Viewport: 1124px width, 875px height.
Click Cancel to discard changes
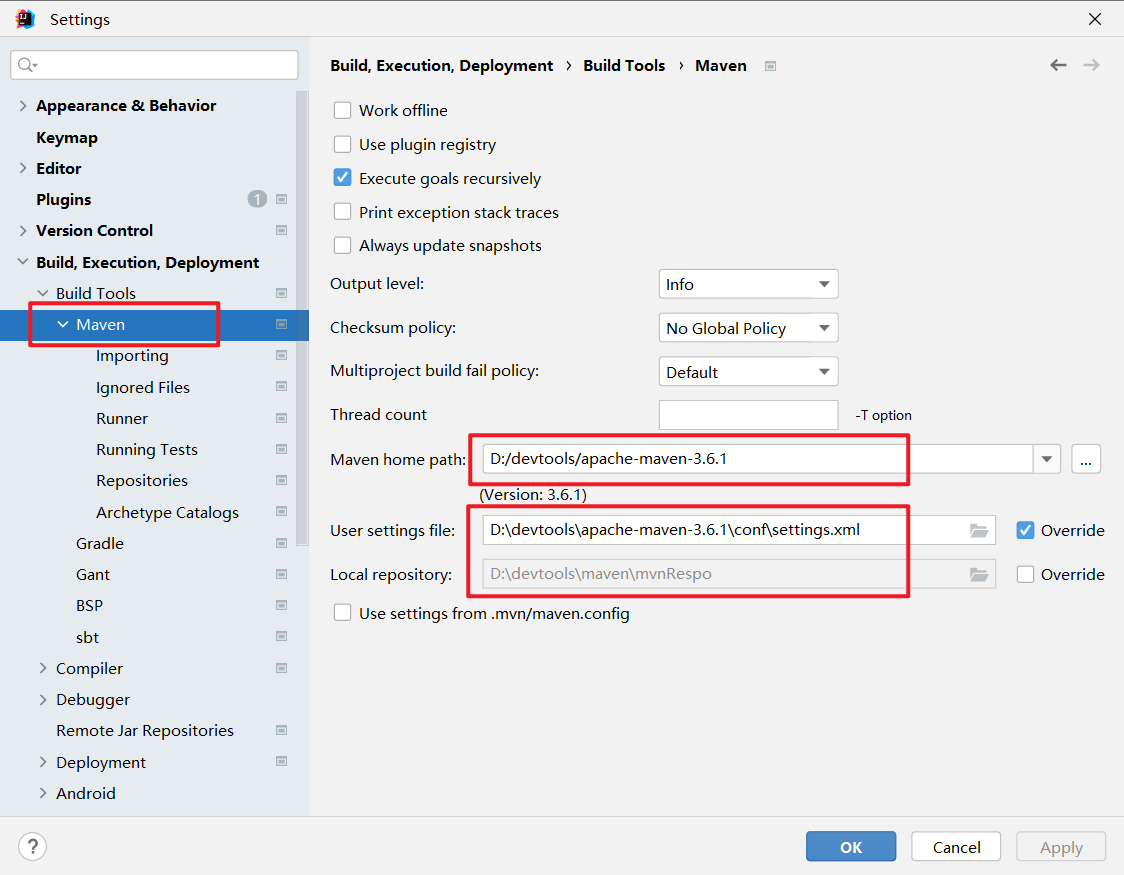956,846
